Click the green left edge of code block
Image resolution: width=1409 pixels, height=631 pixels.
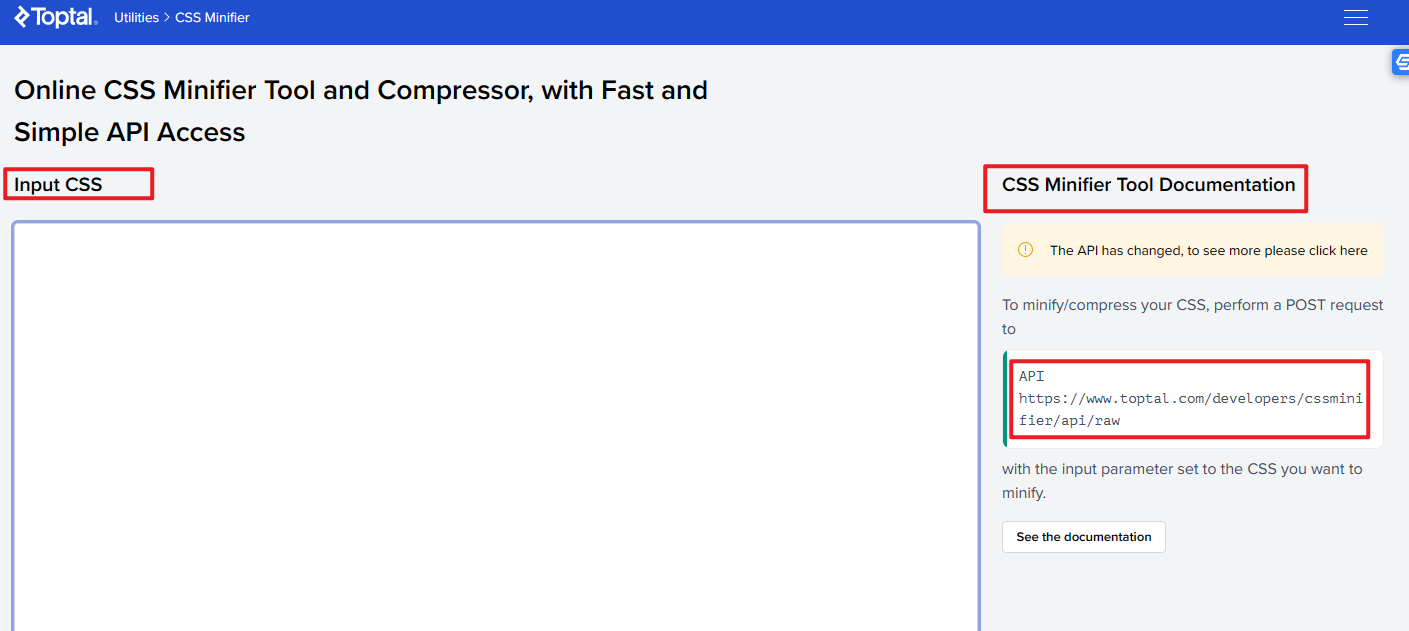[x=1005, y=398]
